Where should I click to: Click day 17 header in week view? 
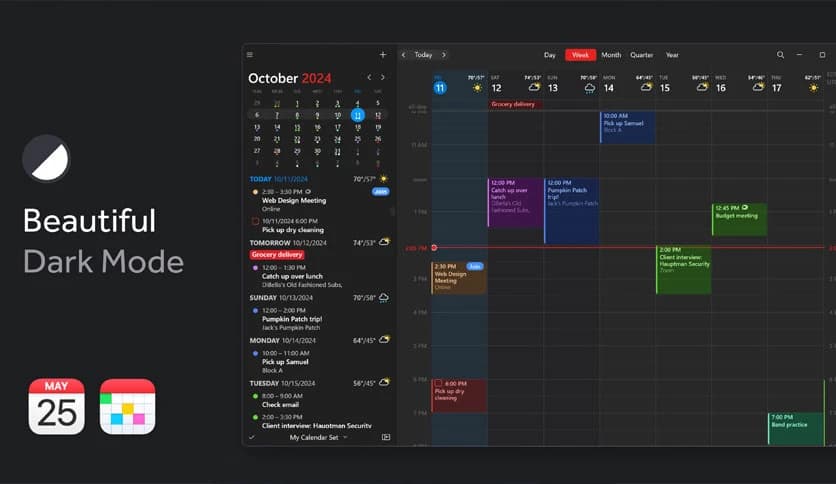[777, 88]
